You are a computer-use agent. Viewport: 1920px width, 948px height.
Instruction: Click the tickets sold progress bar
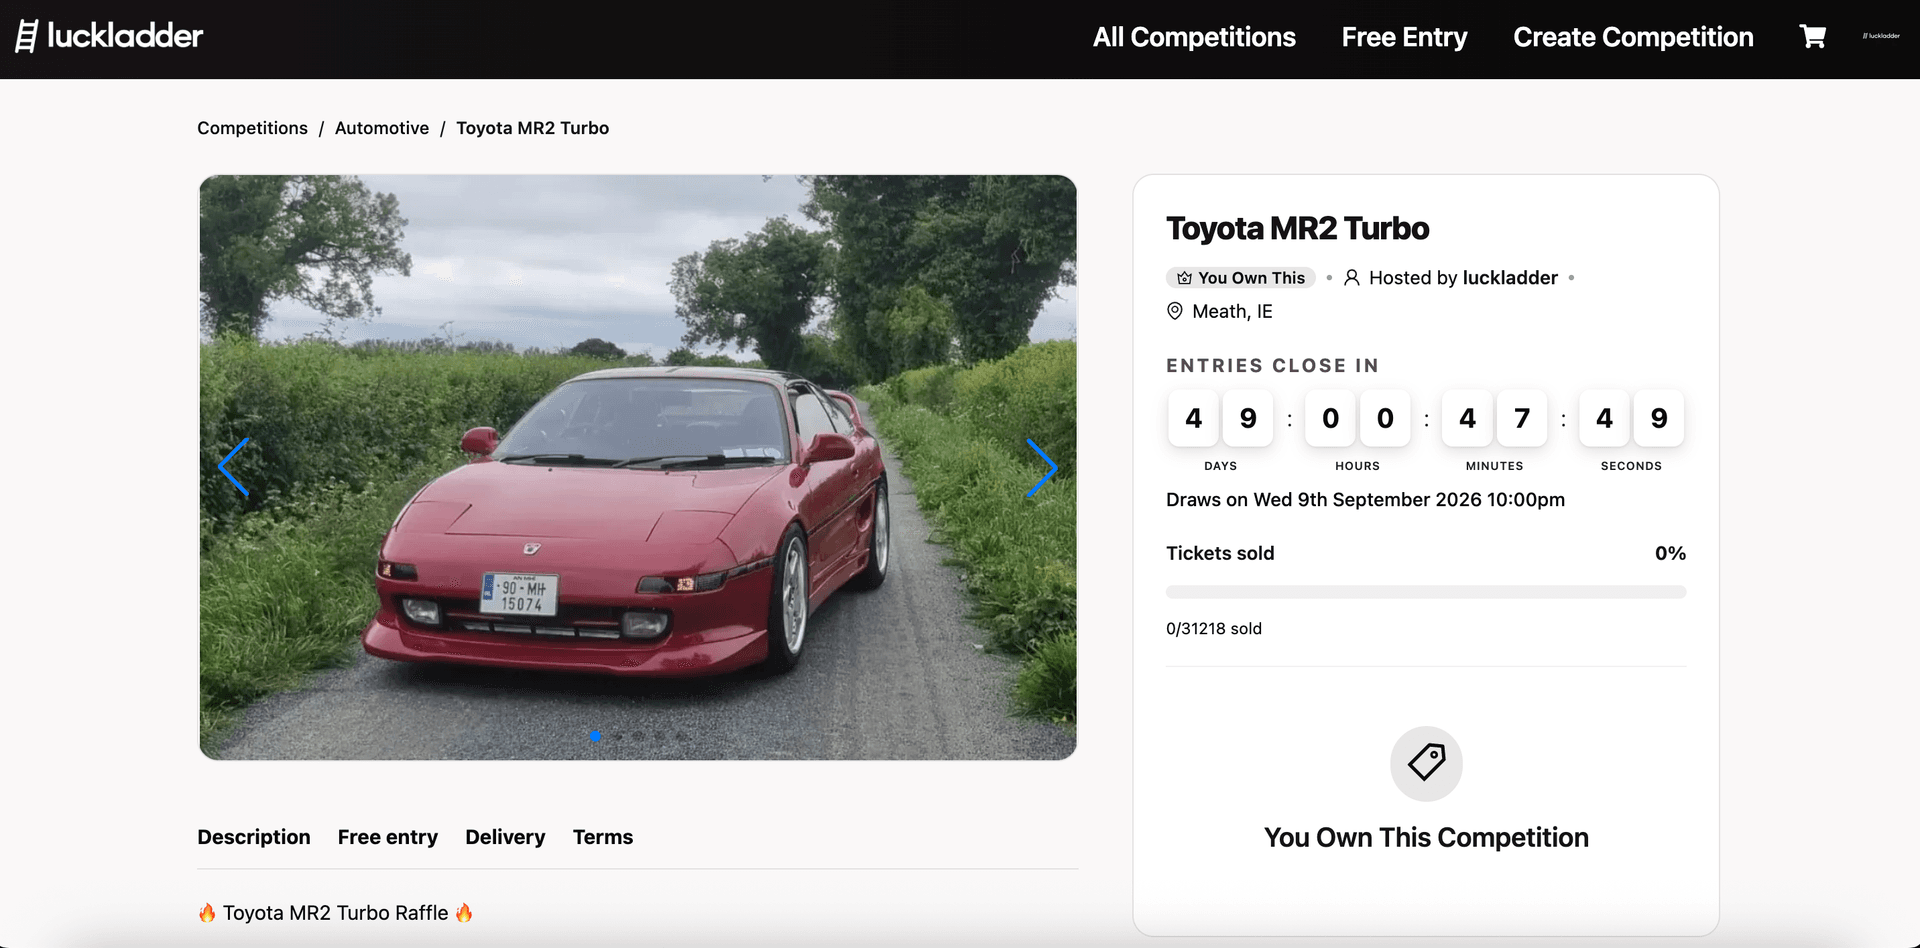coord(1426,592)
